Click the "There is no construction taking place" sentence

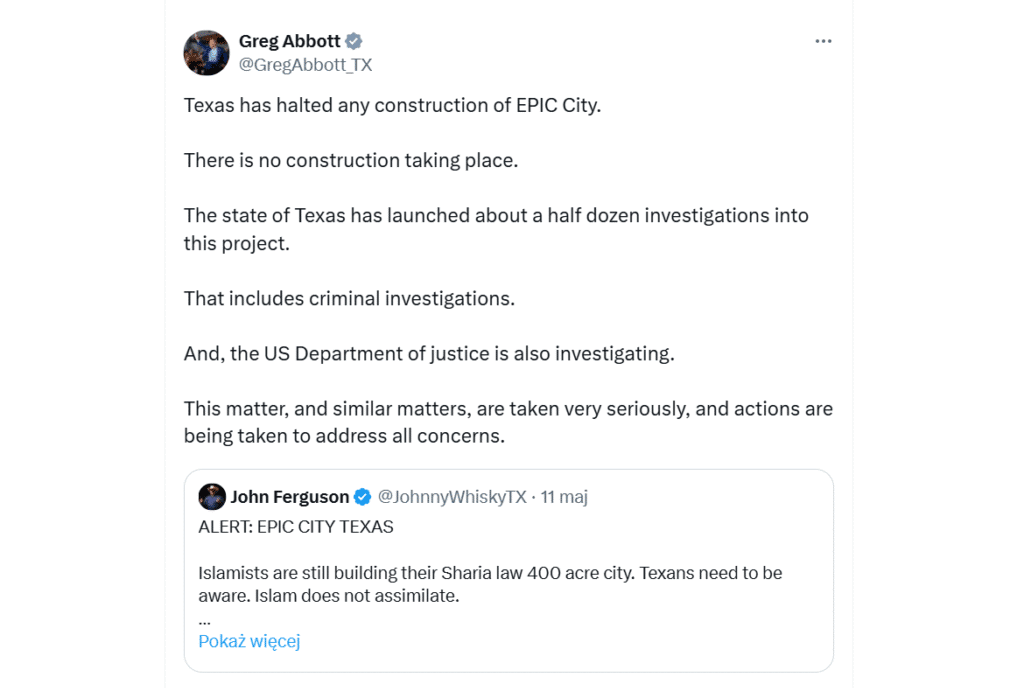351,160
